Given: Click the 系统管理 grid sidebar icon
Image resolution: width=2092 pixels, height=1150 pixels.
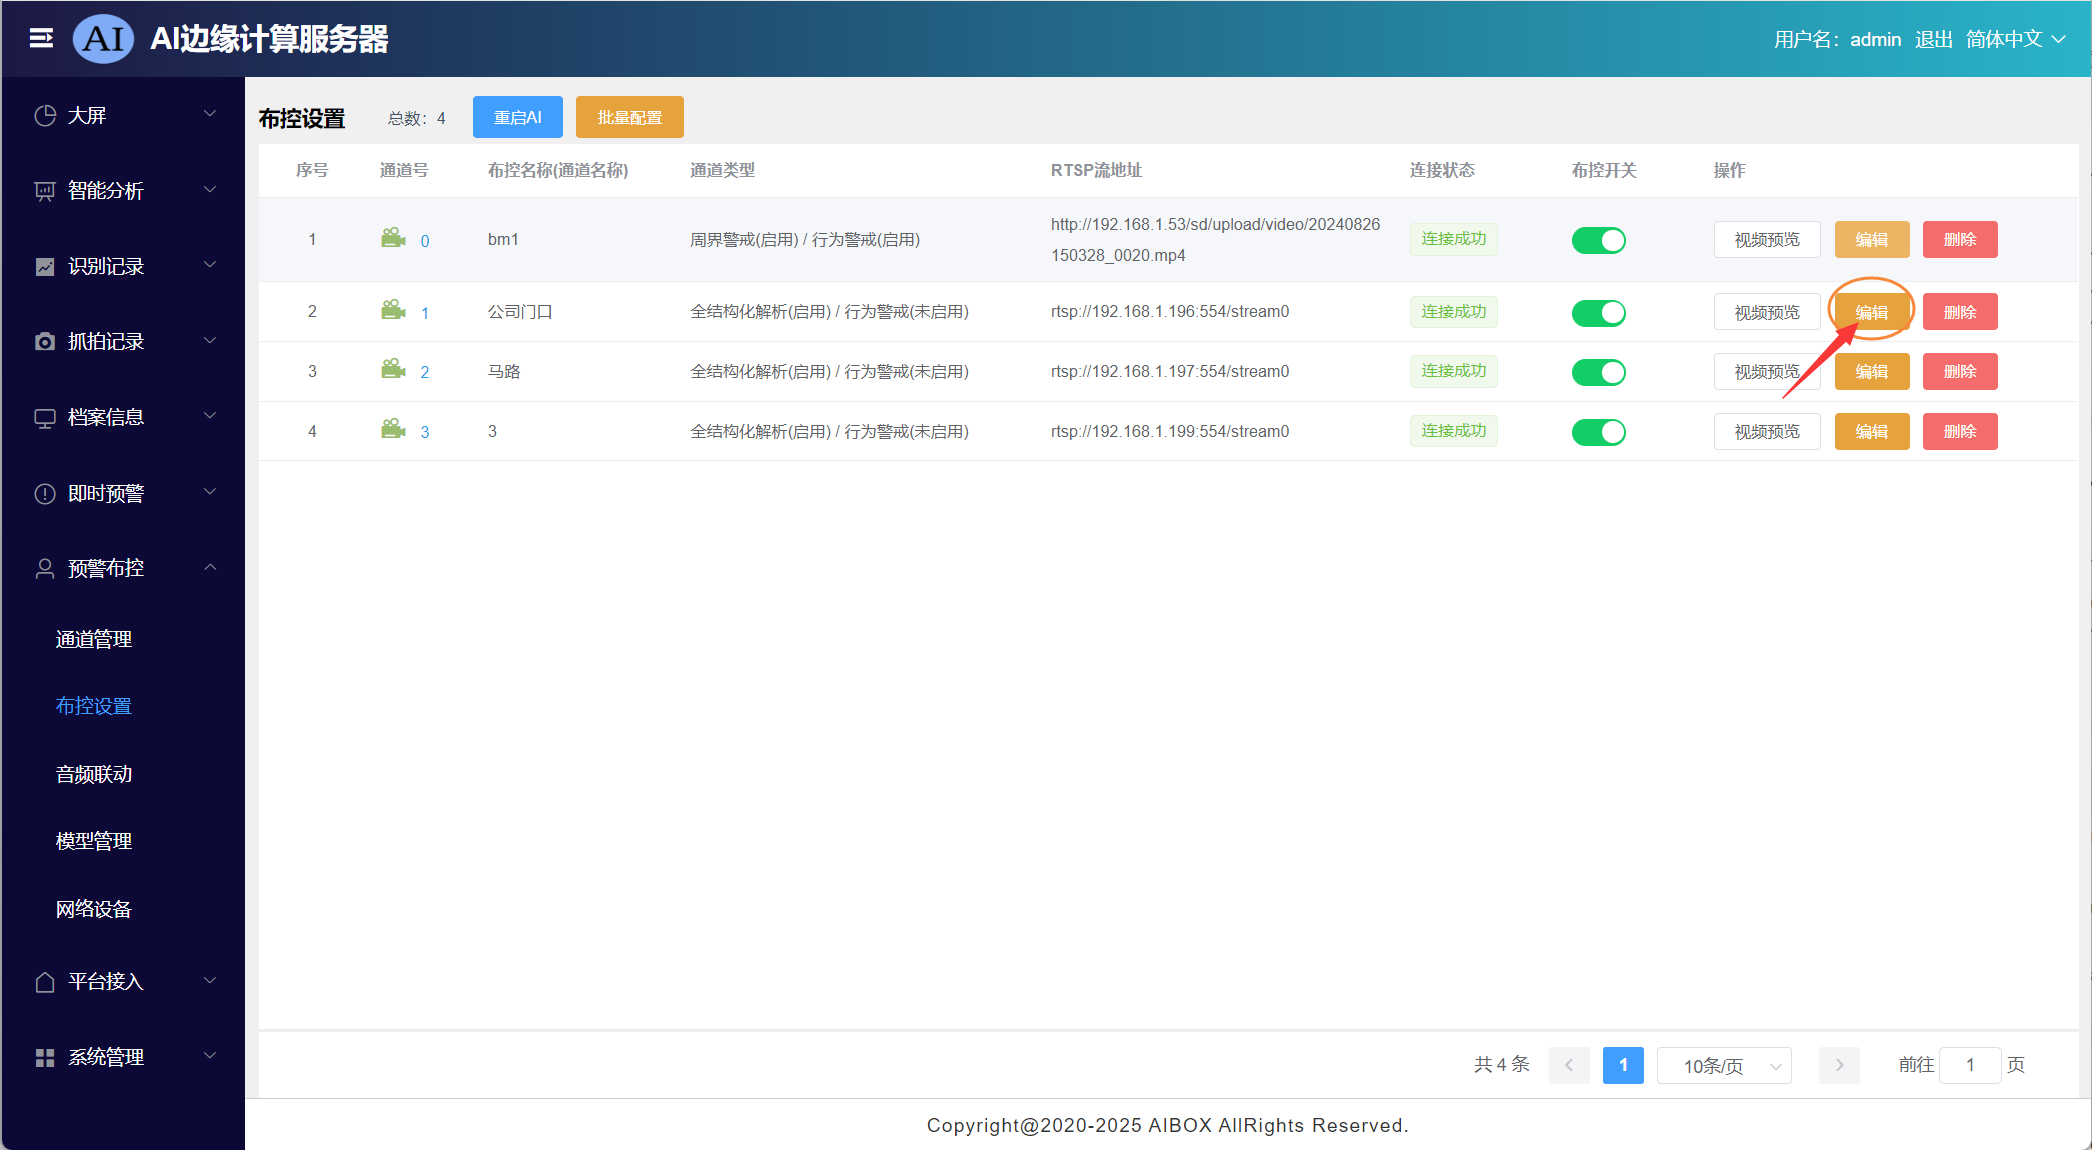Looking at the screenshot, I should tap(45, 1057).
